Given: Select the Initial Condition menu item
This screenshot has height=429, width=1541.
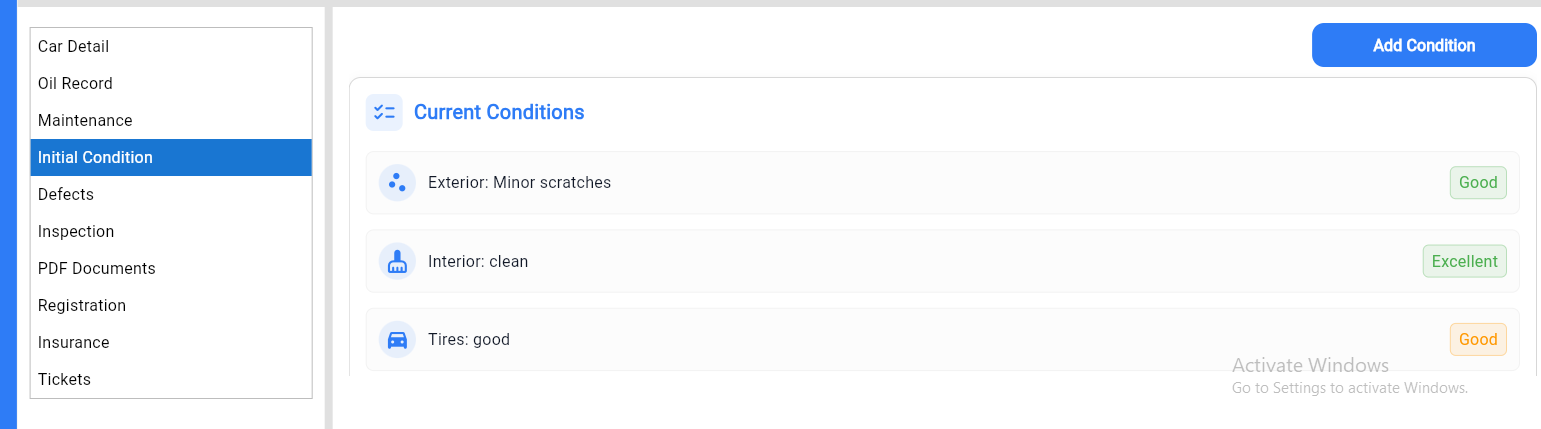Looking at the screenshot, I should (x=95, y=158).
